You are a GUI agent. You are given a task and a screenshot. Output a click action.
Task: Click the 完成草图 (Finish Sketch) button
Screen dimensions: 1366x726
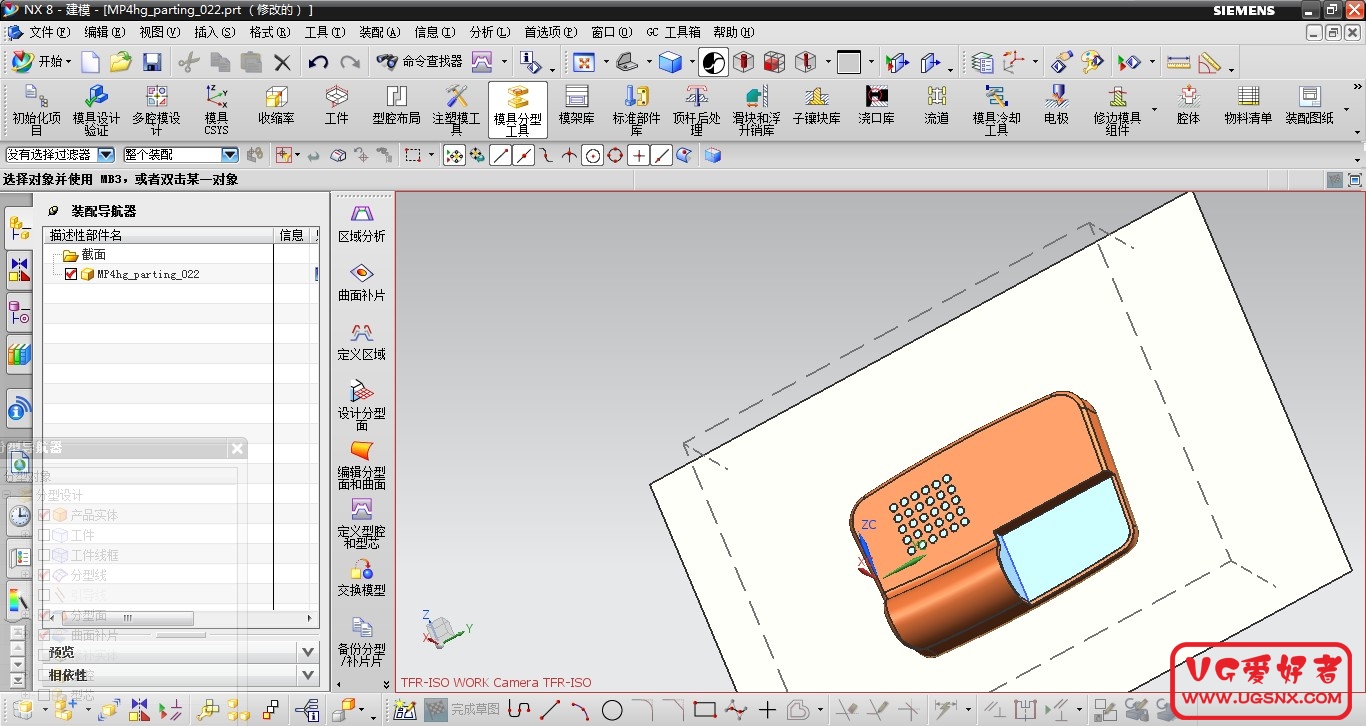462,710
